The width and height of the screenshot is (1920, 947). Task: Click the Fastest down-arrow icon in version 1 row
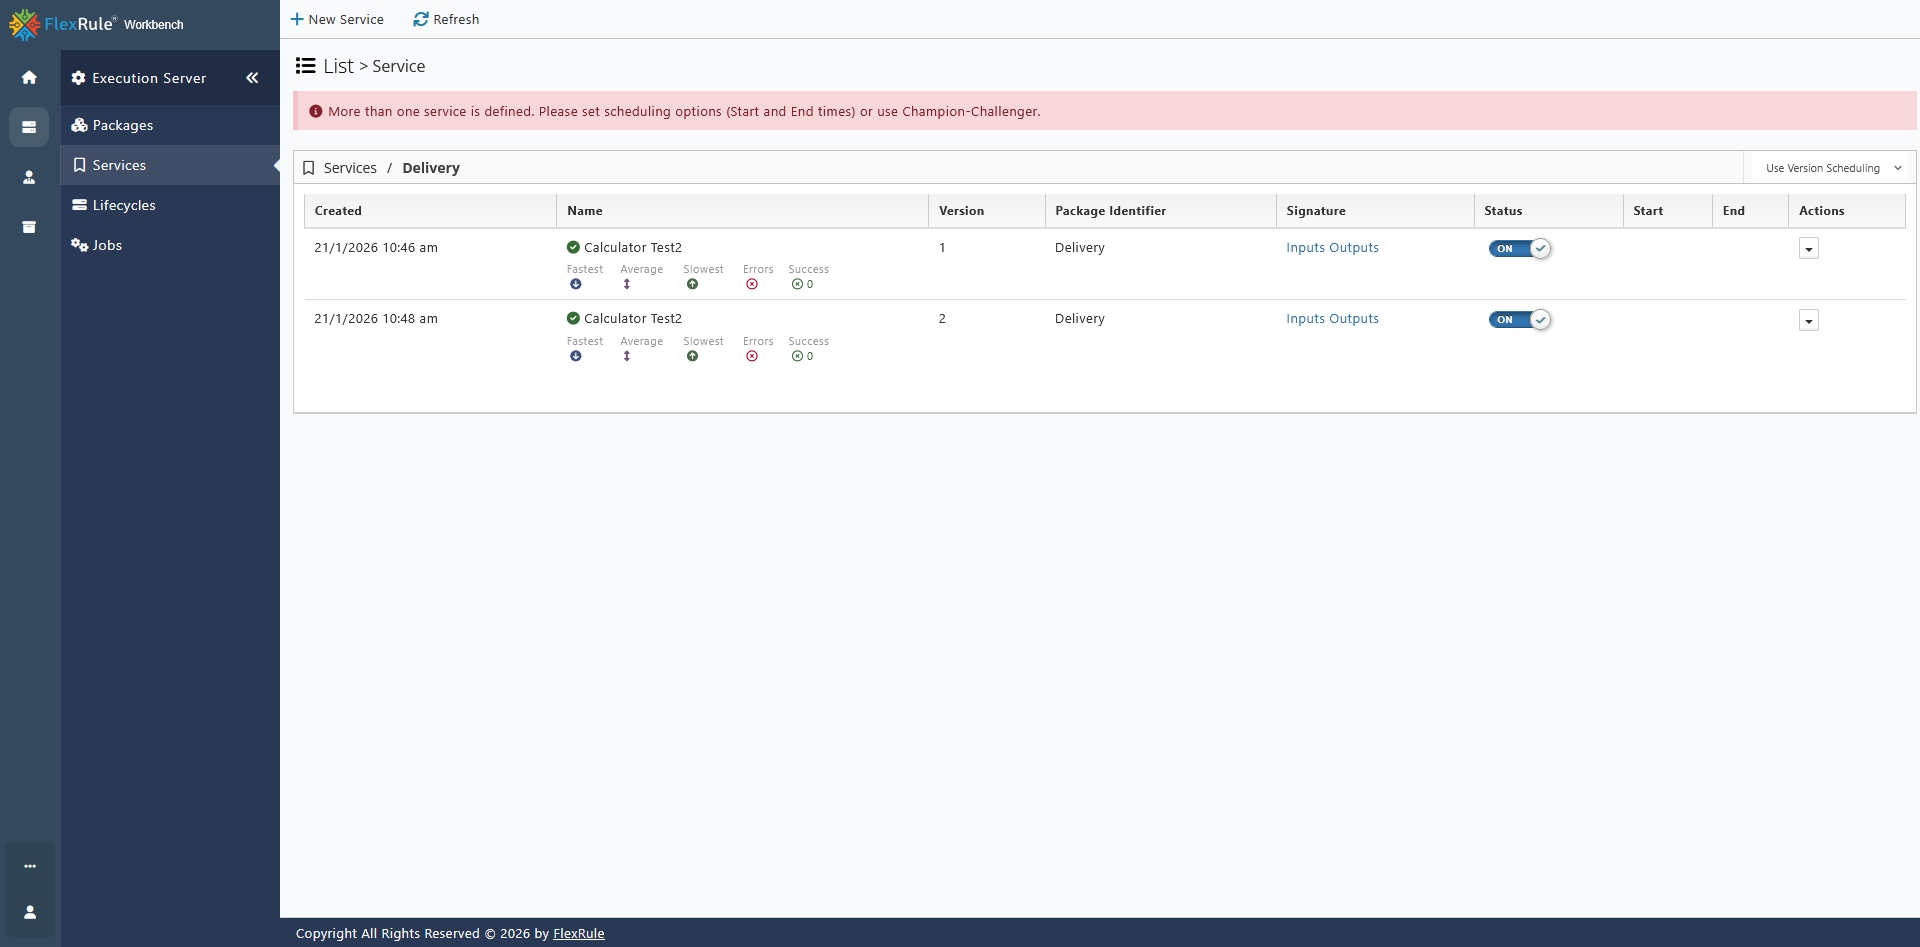[x=576, y=284]
